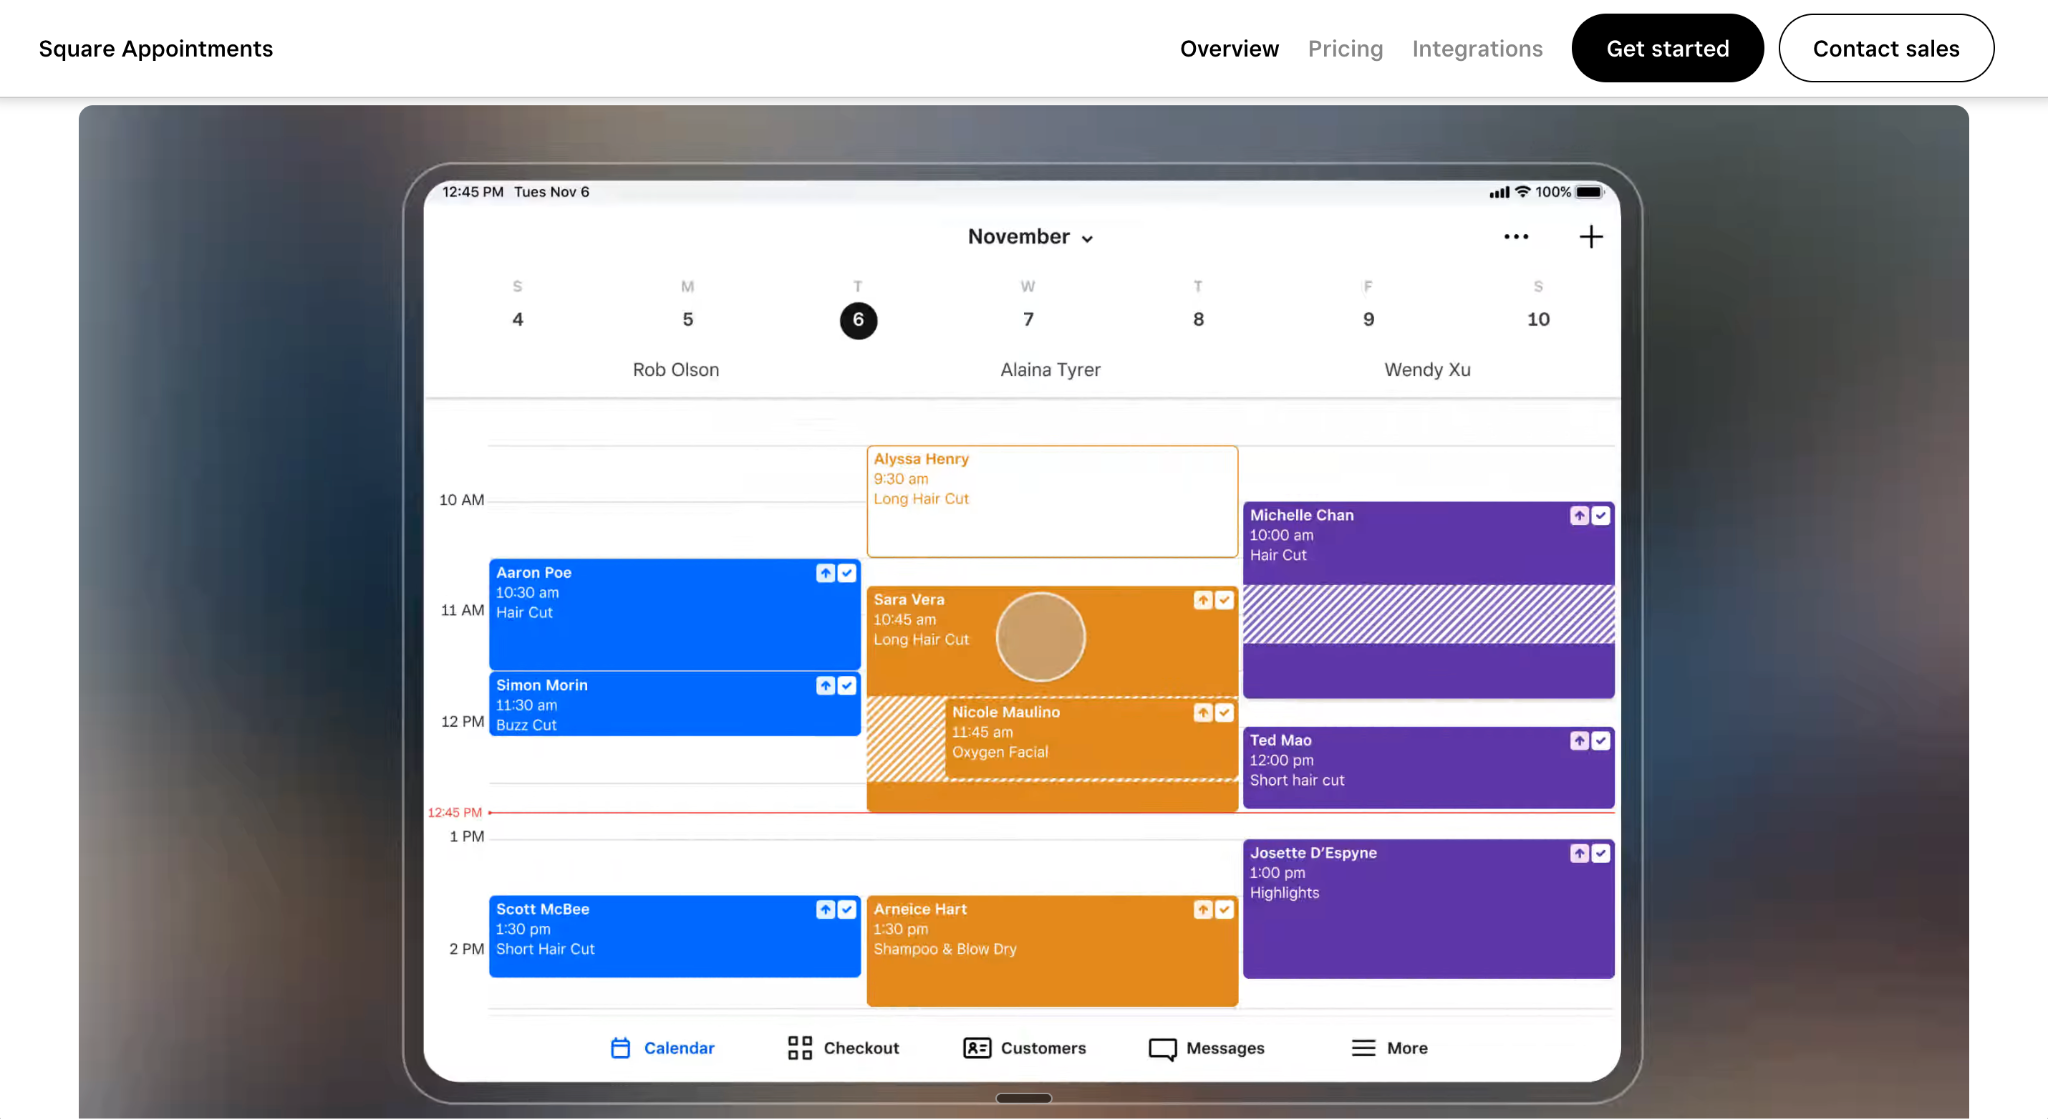
Task: Click the Wi-Fi icon in tablet status bar
Action: pos(1522,191)
